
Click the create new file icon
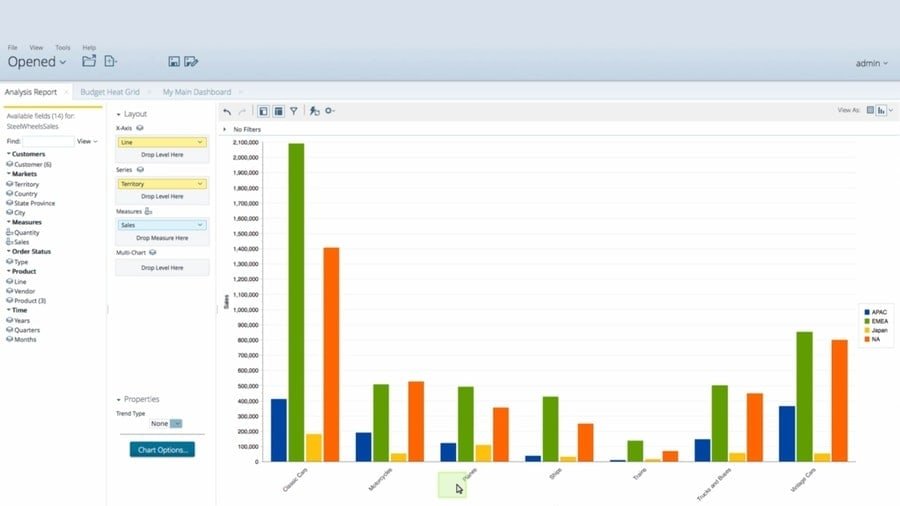pyautogui.click(x=110, y=62)
